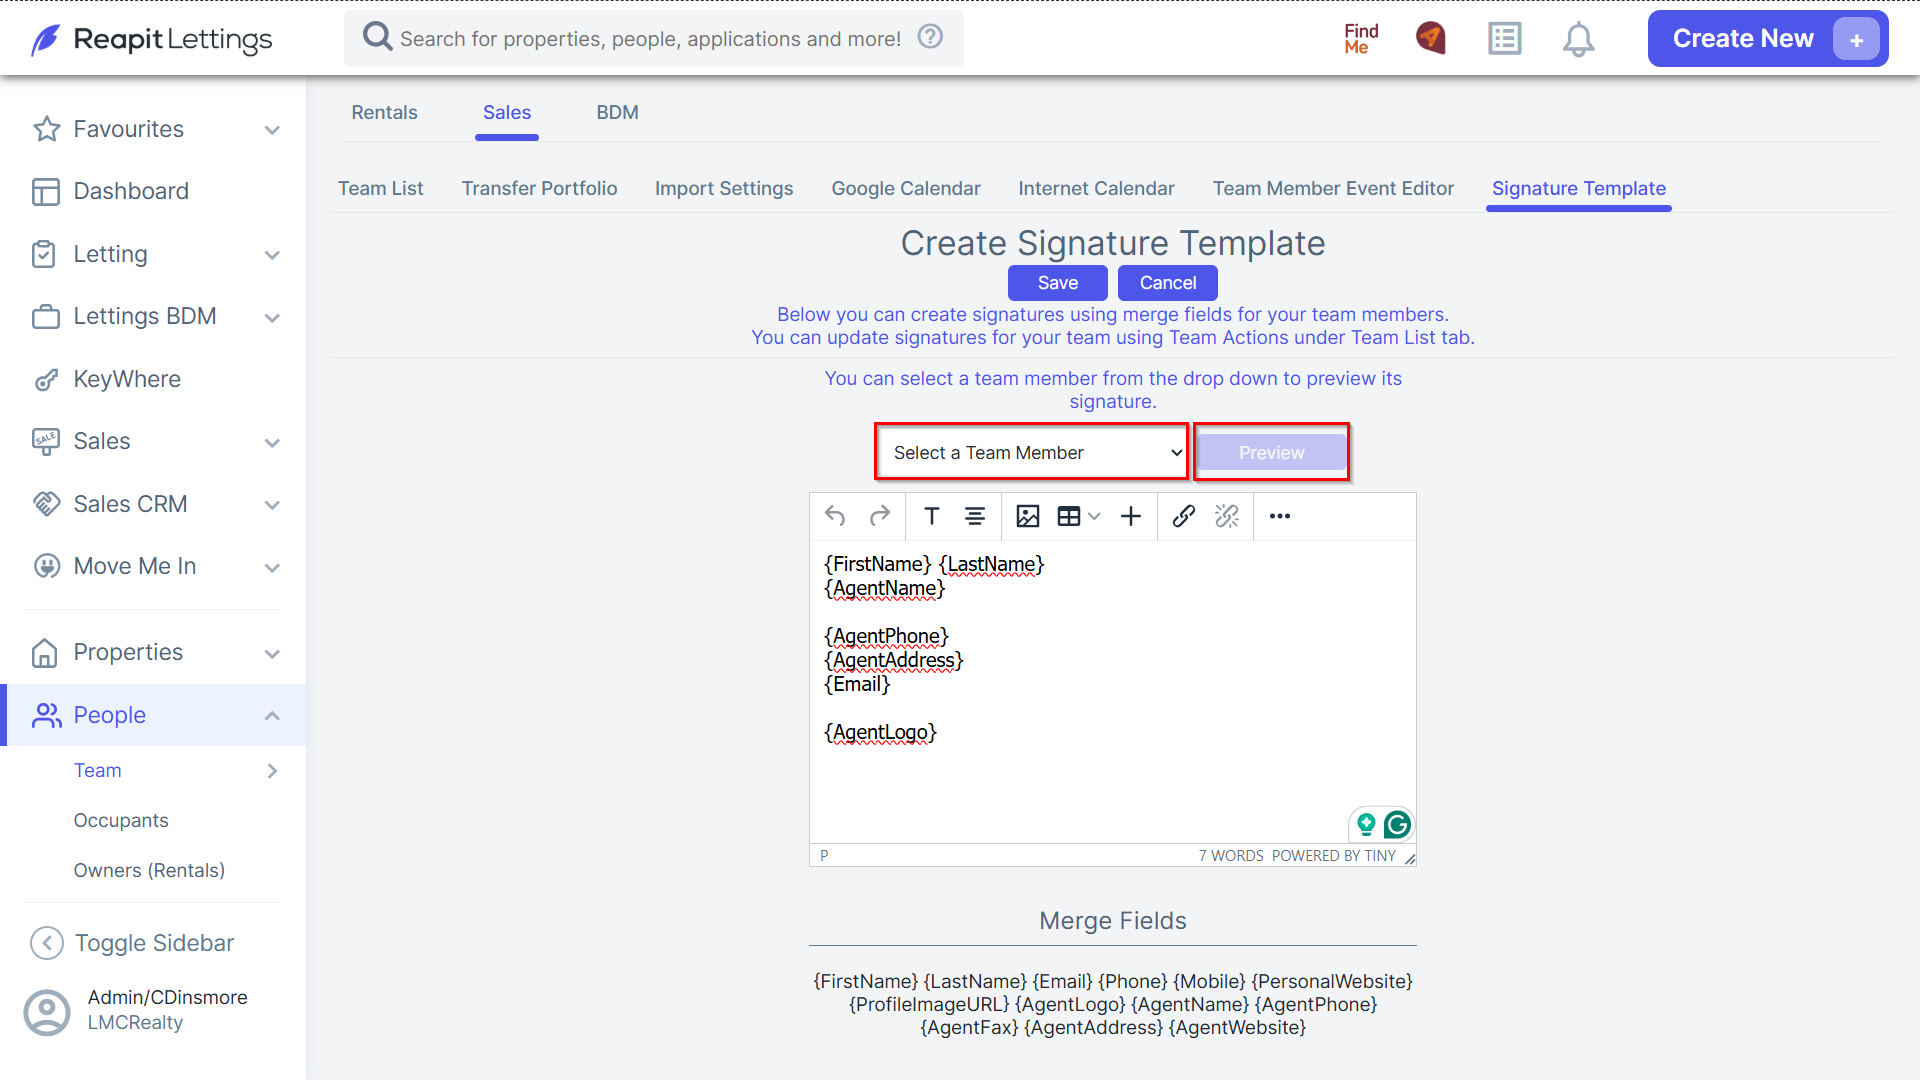Click the Cancel button
This screenshot has height=1080, width=1920.
coord(1167,283)
